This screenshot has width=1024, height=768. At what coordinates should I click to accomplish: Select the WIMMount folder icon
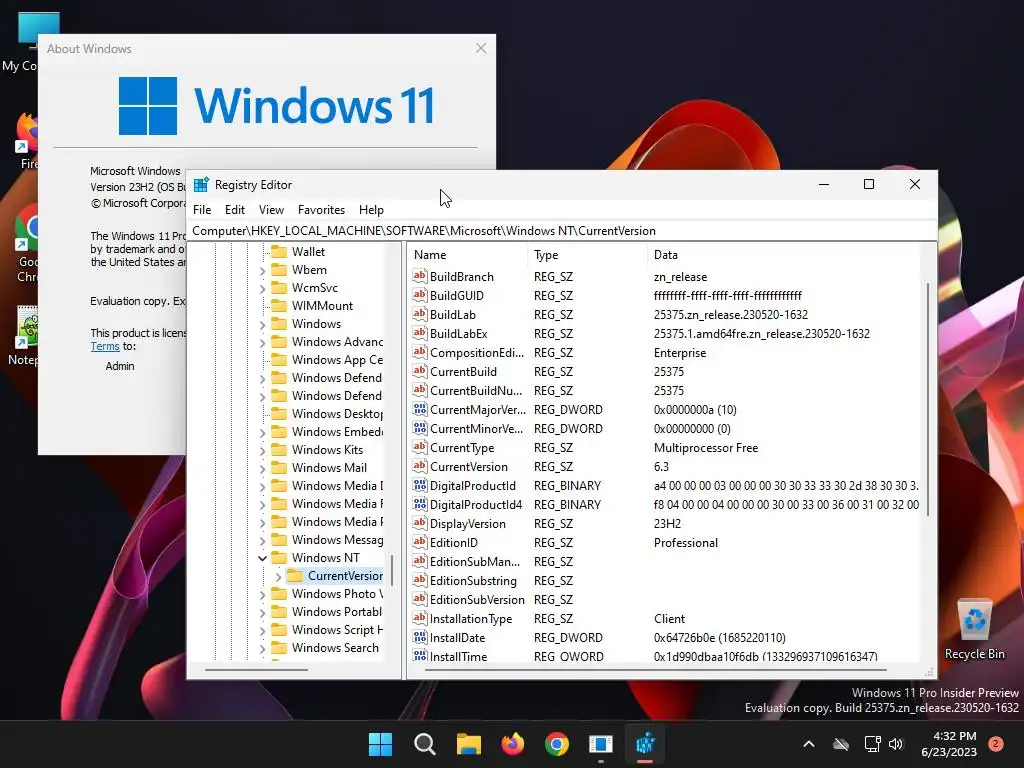click(279, 306)
